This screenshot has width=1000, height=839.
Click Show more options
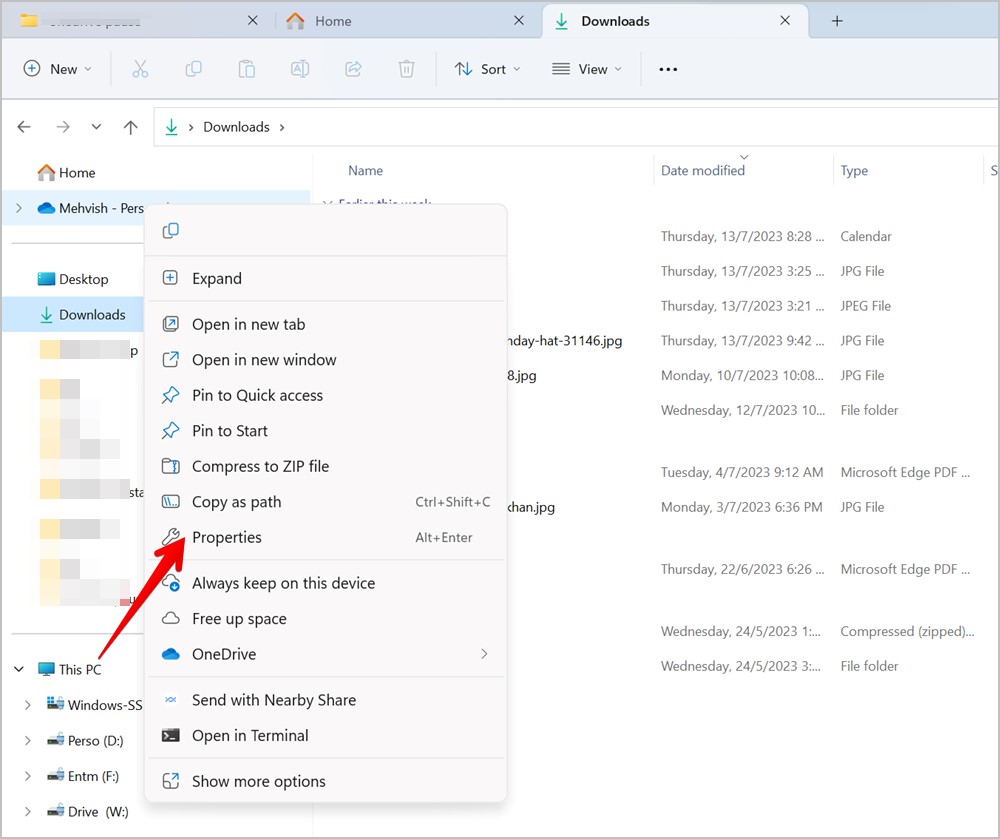[x=326, y=782]
